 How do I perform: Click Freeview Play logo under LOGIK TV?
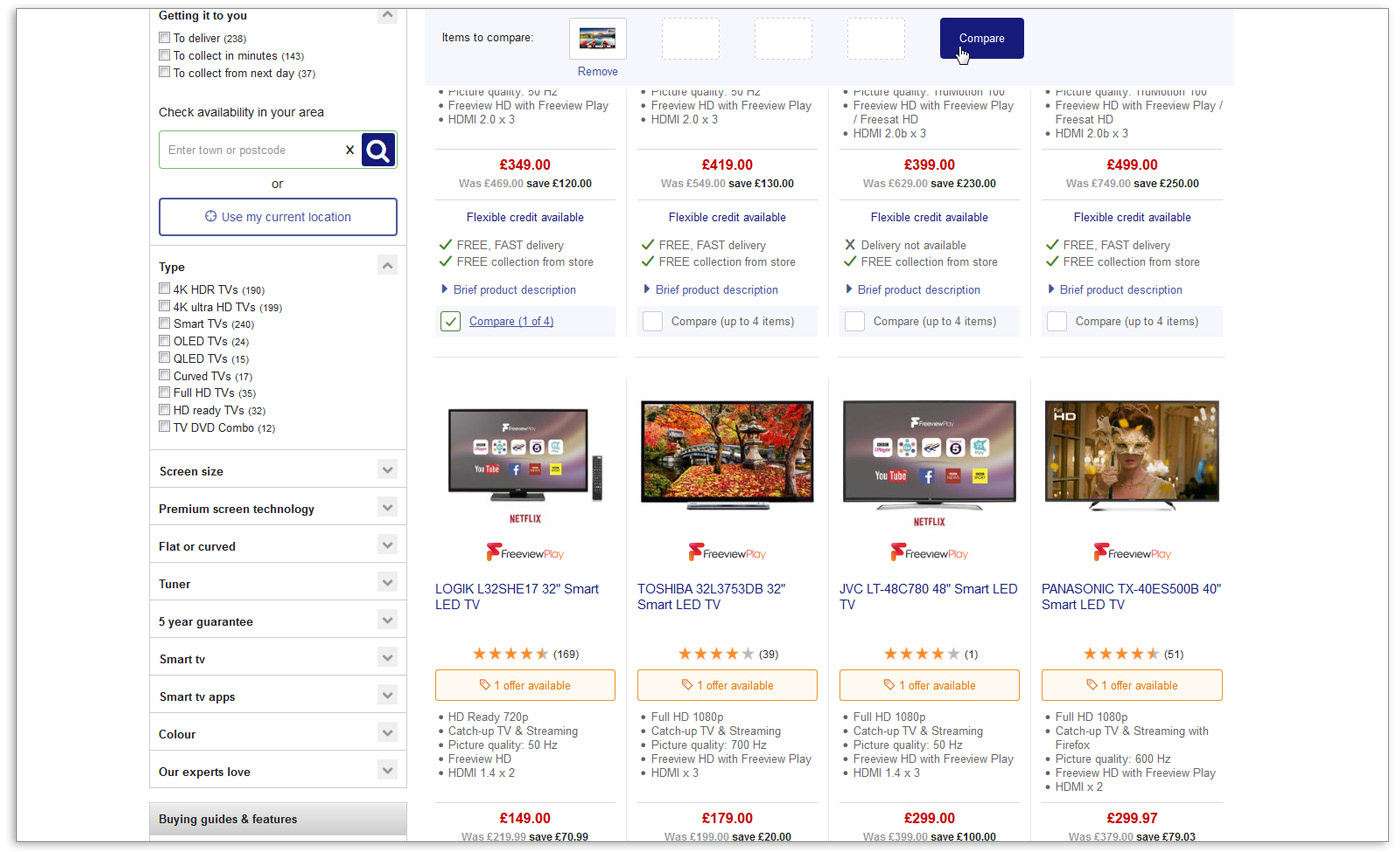pyautogui.click(x=525, y=552)
